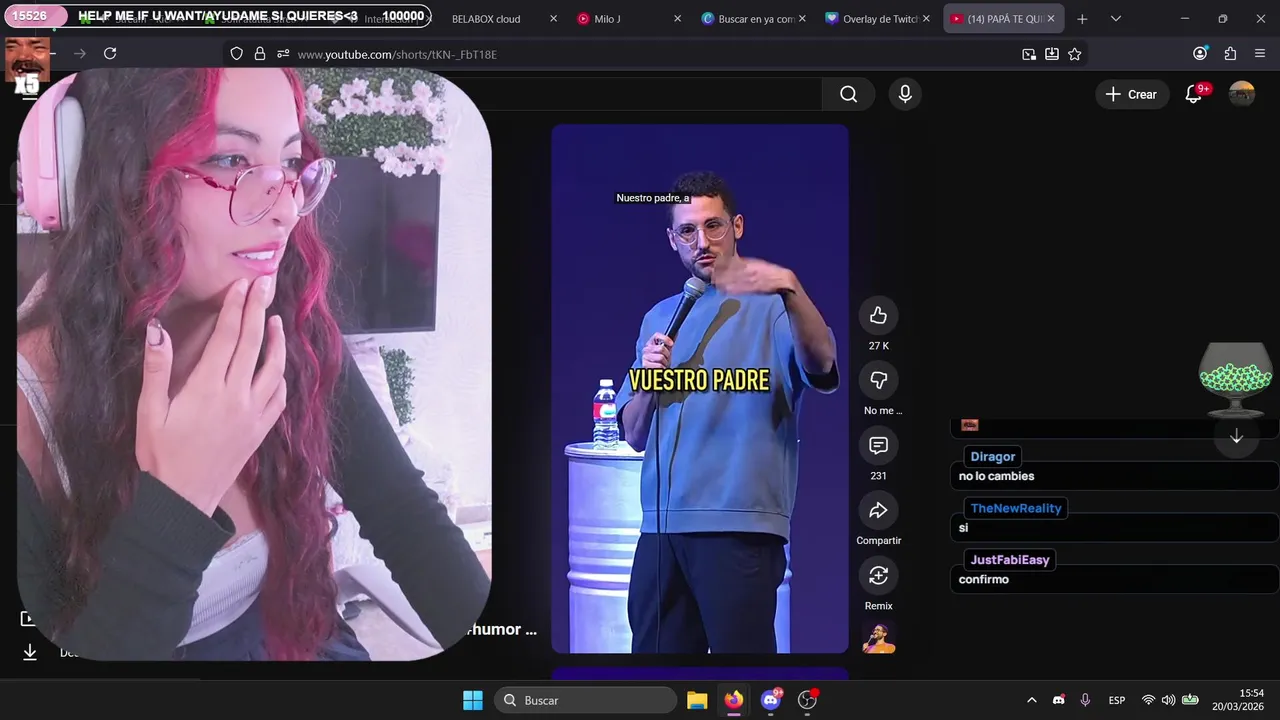
Task: Like the YouTube Short
Action: [x=878, y=316]
